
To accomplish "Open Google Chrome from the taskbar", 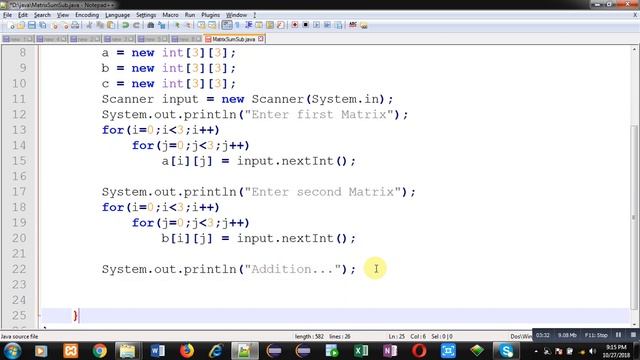I will 99,351.
